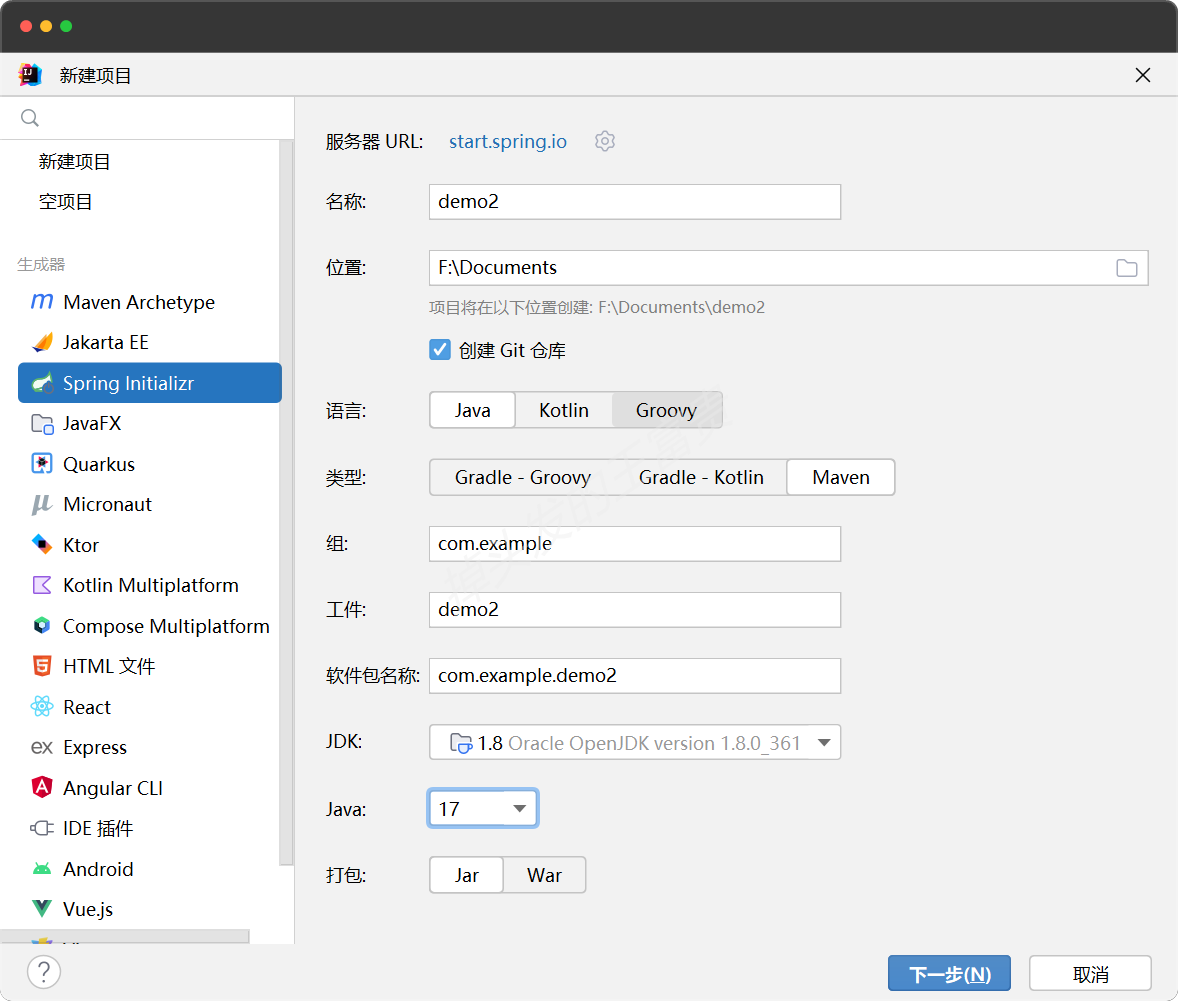Choose Gradle - Groovy project type
Image resolution: width=1178 pixels, height=1001 pixels.
(523, 477)
